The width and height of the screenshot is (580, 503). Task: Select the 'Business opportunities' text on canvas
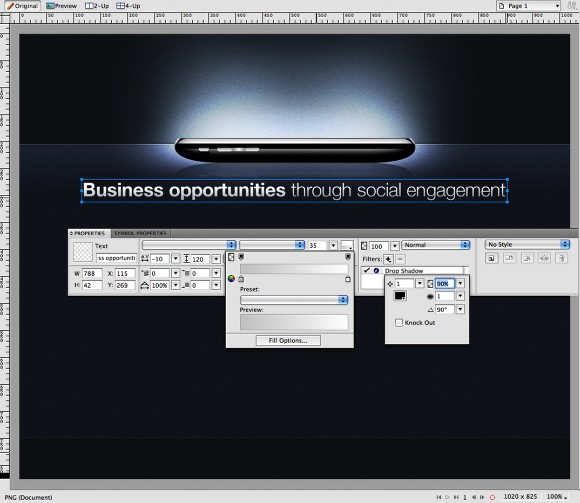pos(184,190)
